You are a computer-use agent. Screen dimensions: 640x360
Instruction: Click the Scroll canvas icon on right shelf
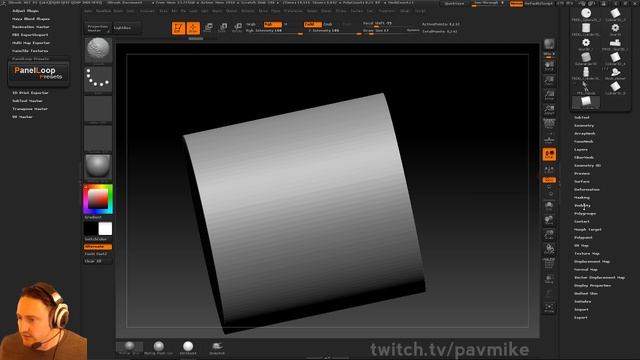pos(549,66)
